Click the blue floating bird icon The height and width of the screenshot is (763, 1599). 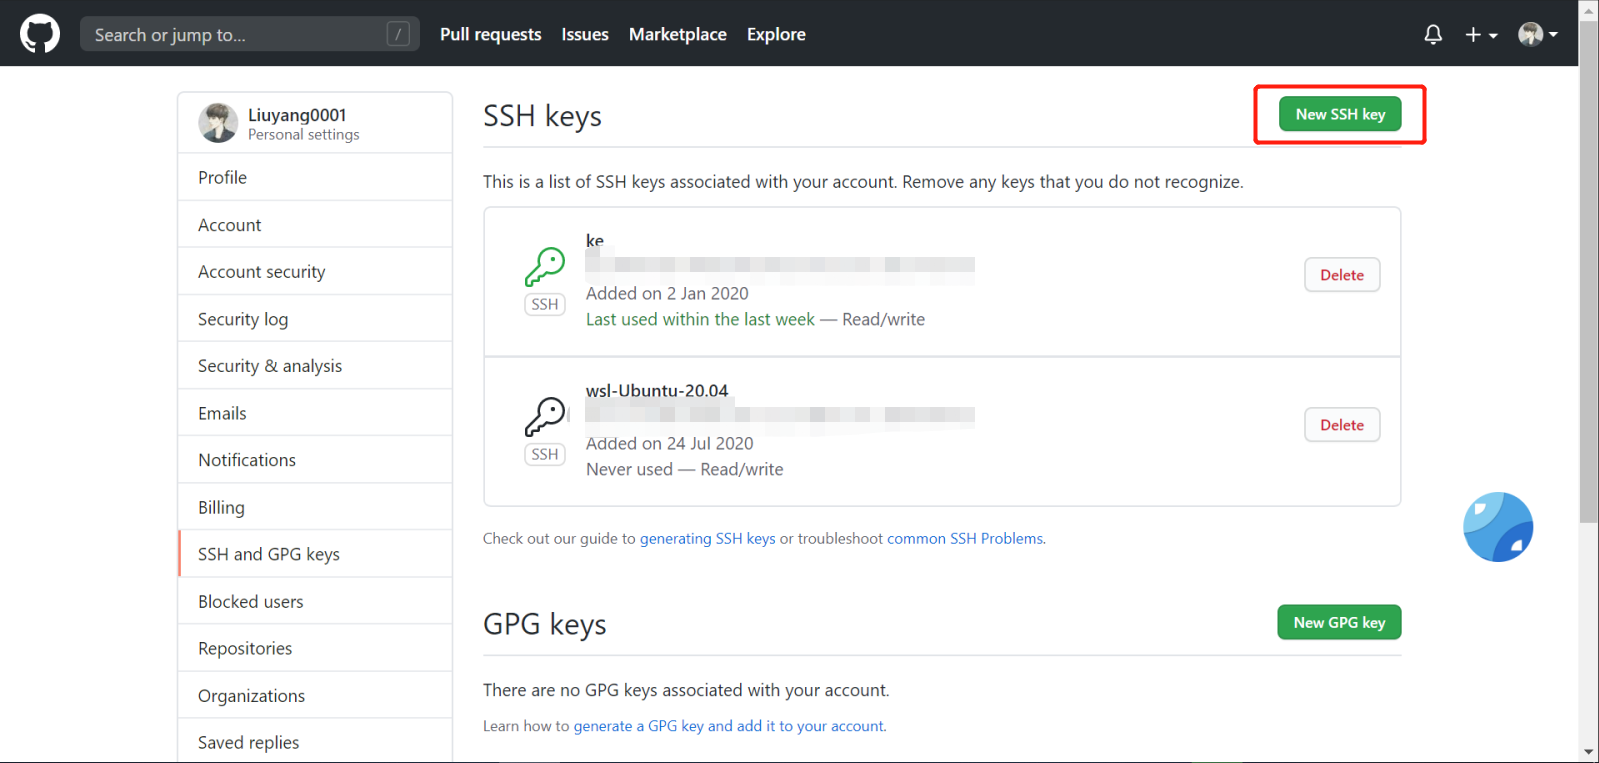click(x=1498, y=527)
